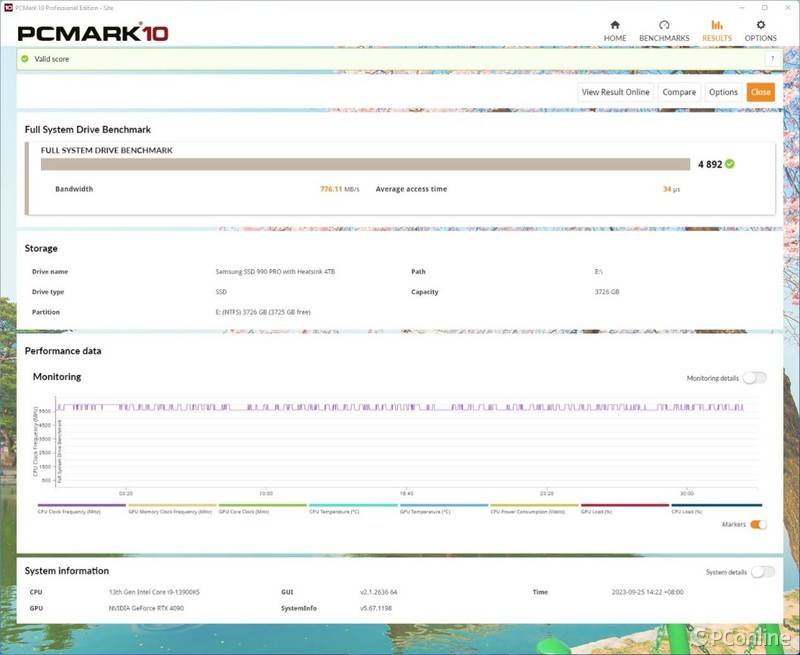Open the BENCHMARKS gauge icon
The width and height of the screenshot is (800, 655).
pos(664,30)
